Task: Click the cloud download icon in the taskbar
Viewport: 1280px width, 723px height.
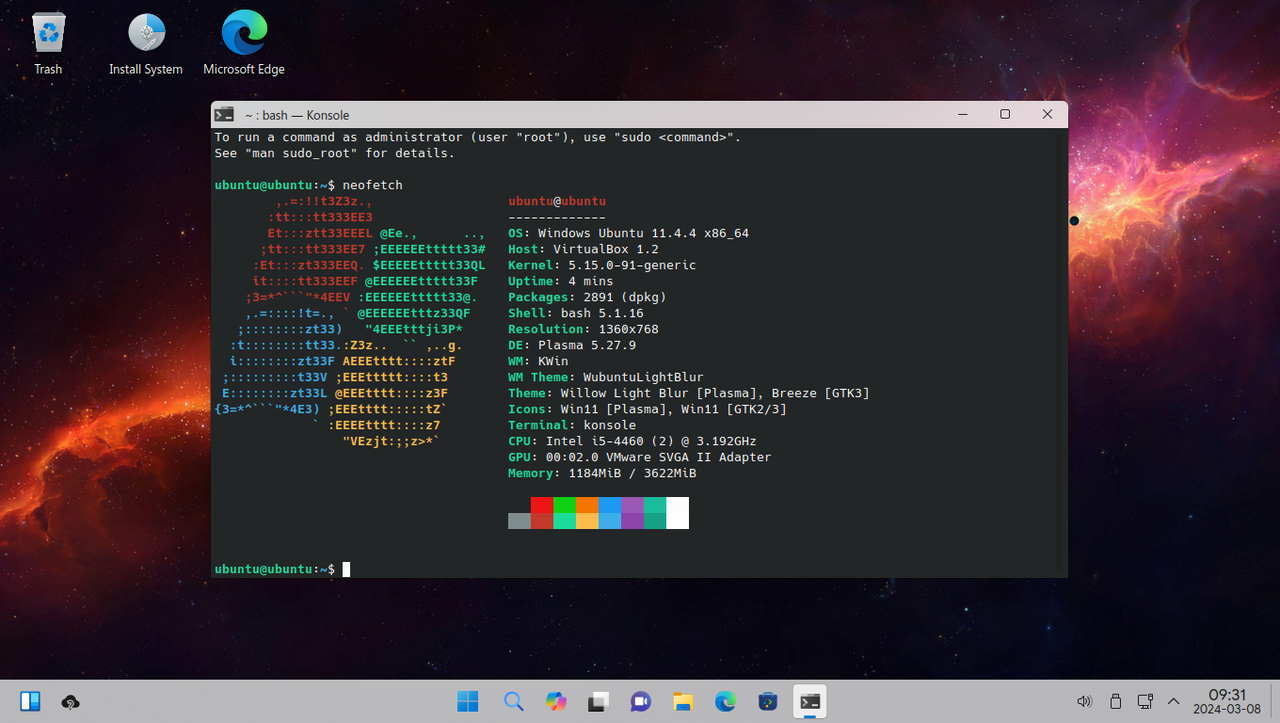Action: (x=70, y=702)
